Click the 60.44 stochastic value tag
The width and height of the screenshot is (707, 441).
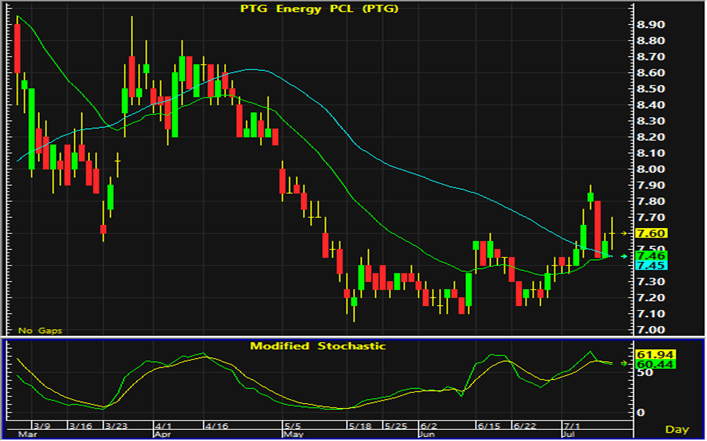point(655,364)
